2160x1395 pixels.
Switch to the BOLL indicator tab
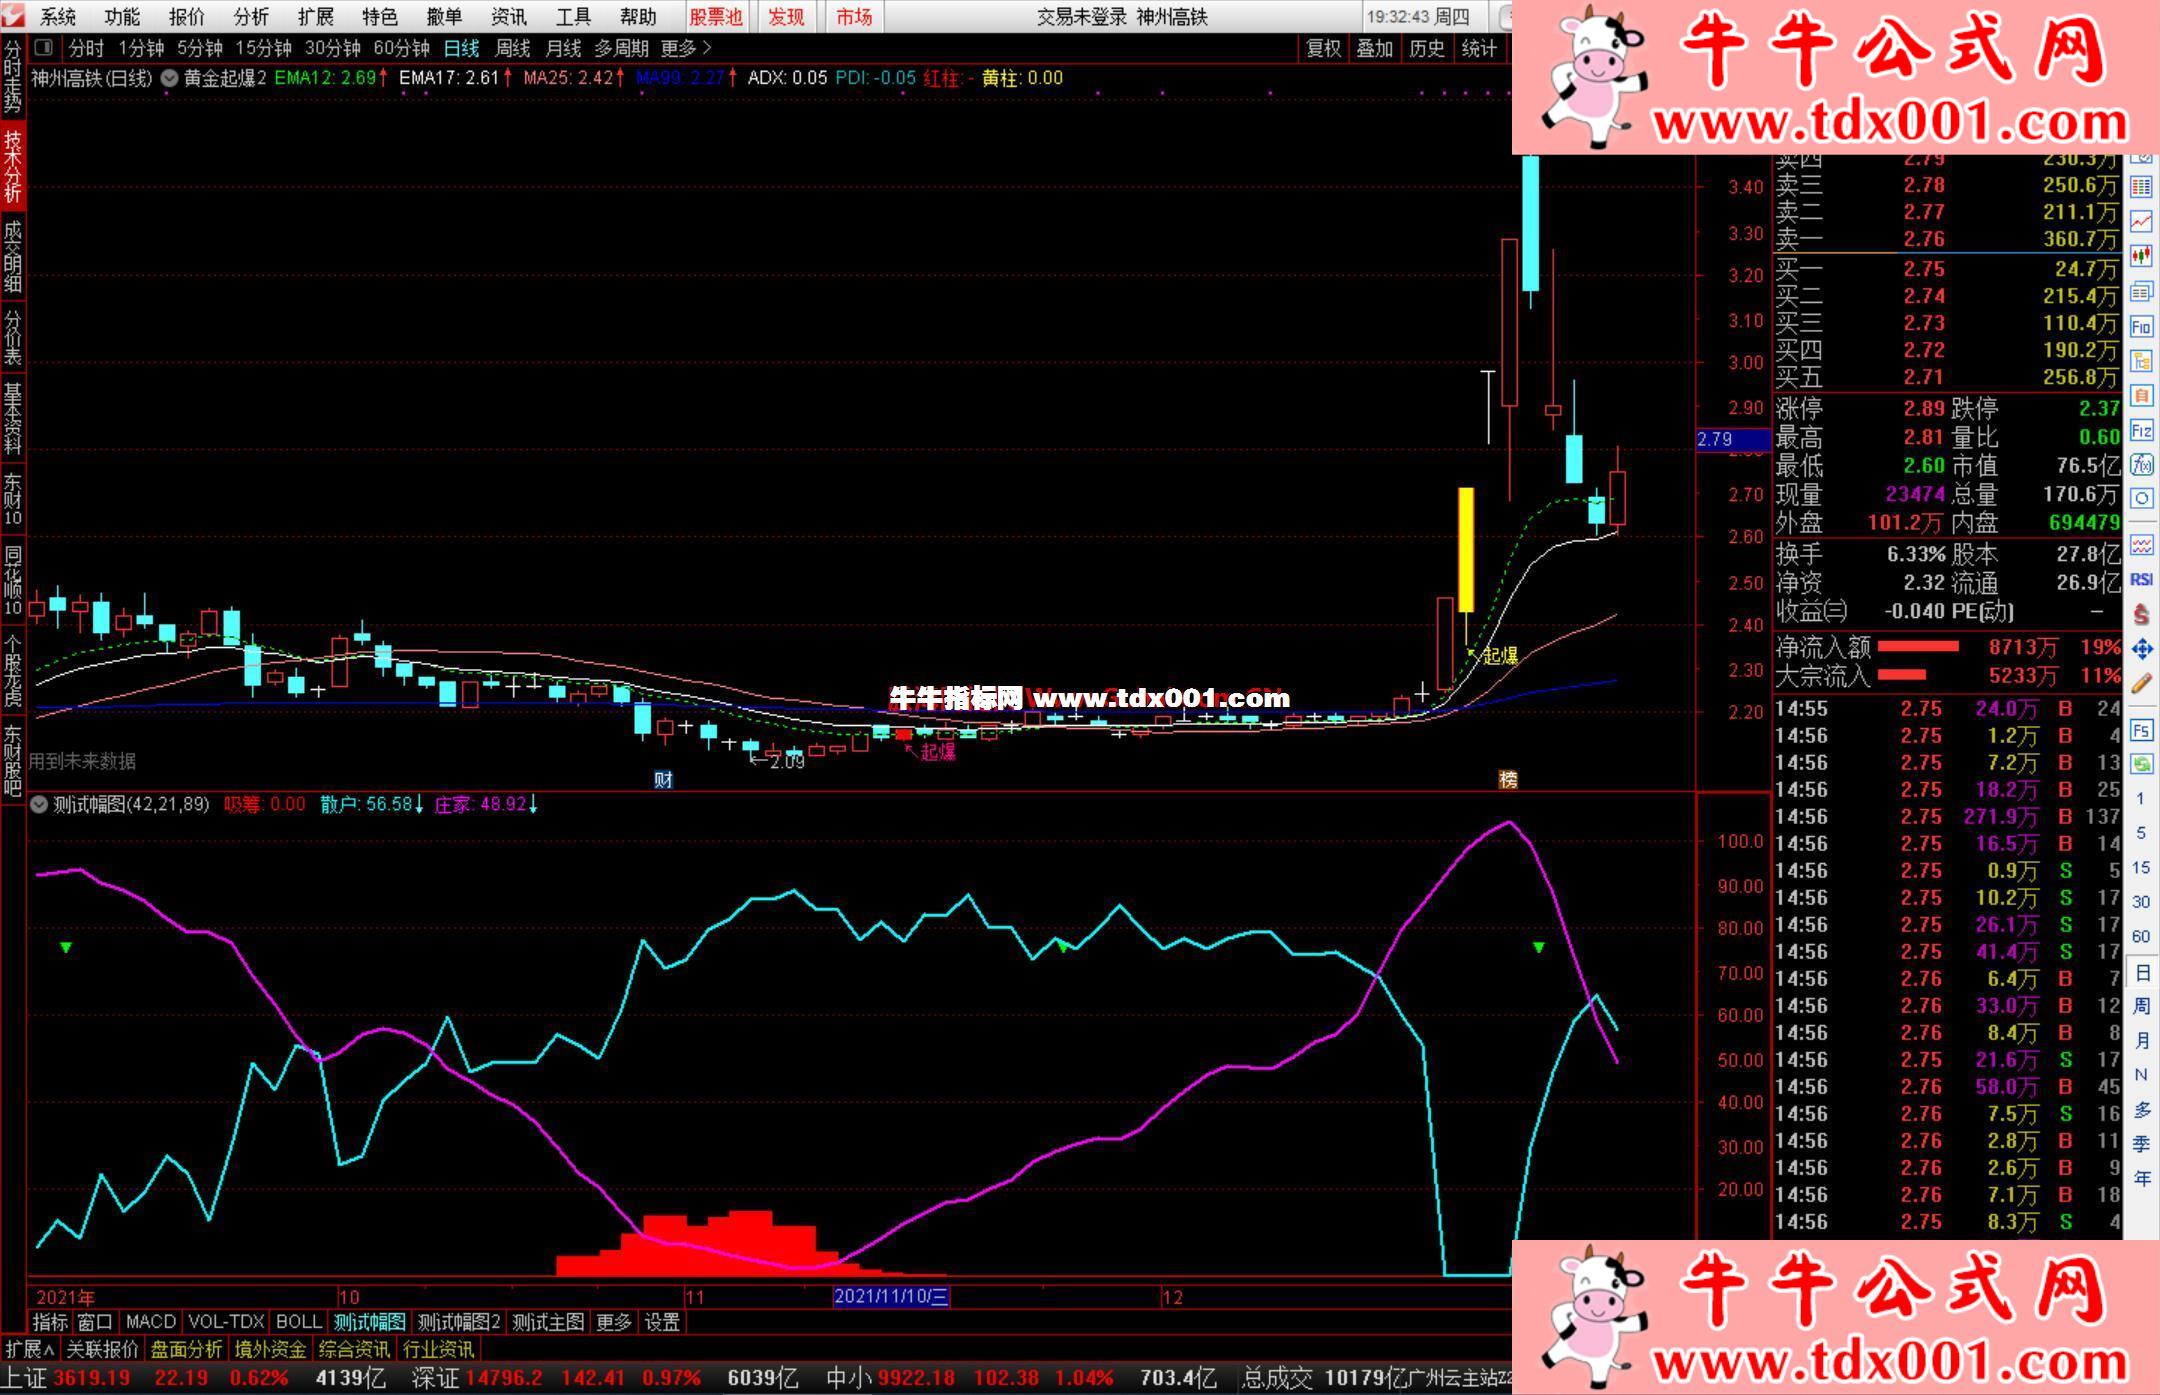pyautogui.click(x=299, y=1322)
